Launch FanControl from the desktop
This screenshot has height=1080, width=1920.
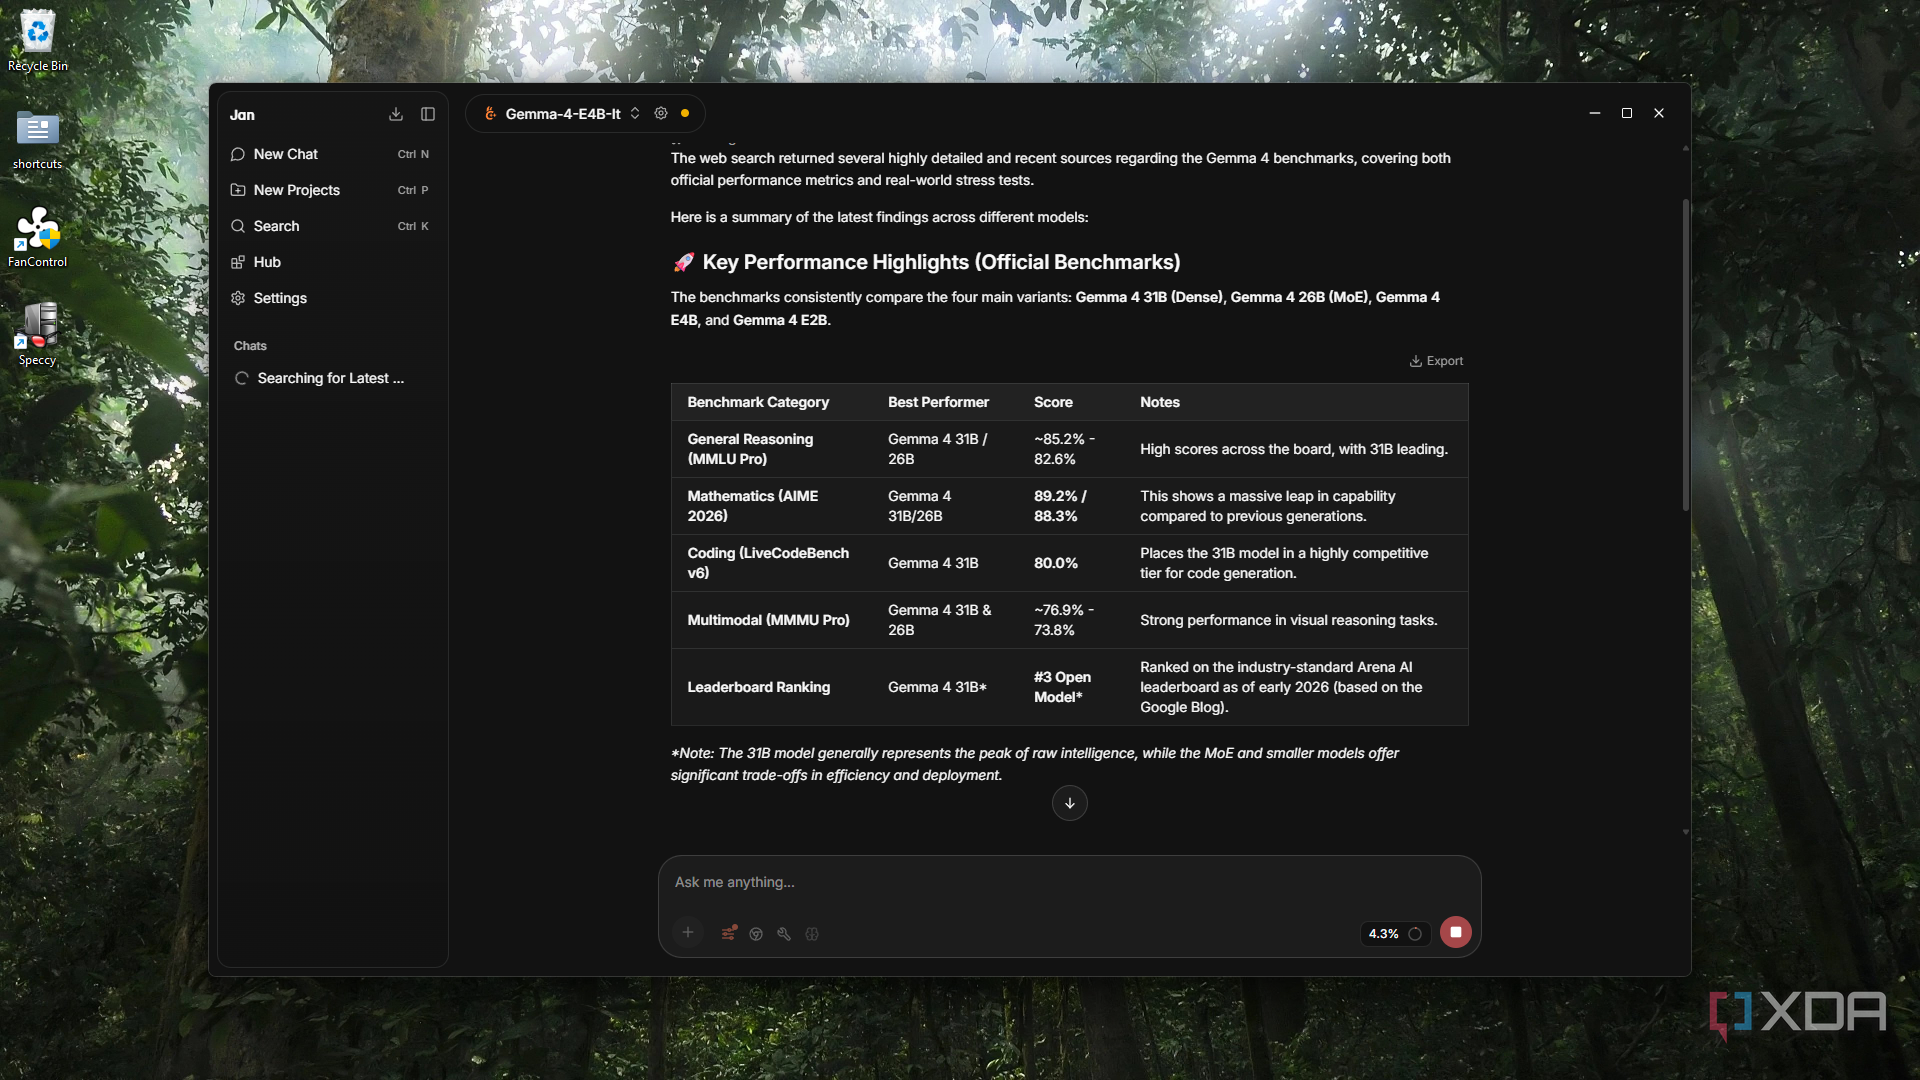point(38,237)
